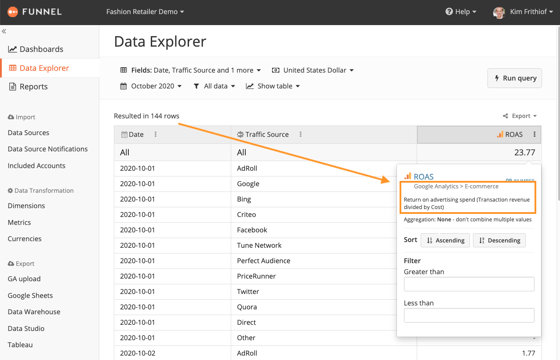560x360 pixels.
Task: Expand the Show table dropdown
Action: (273, 86)
